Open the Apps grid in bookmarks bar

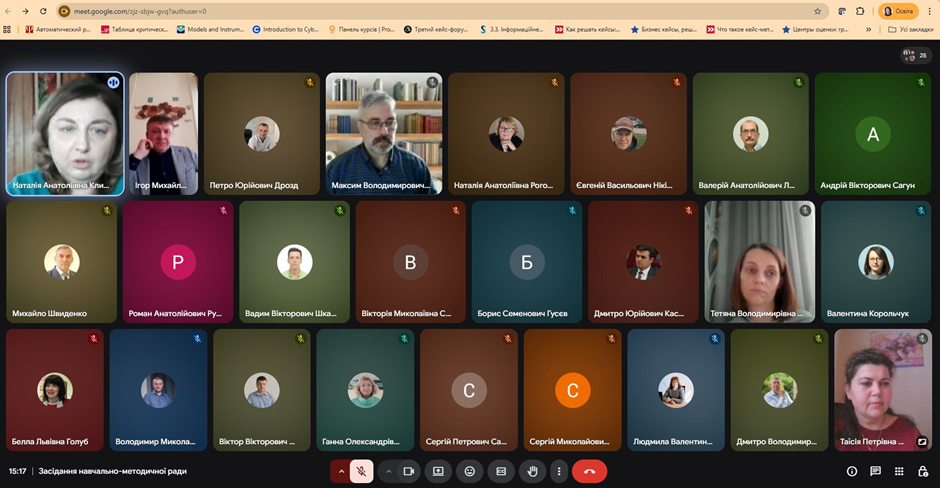click(x=7, y=29)
